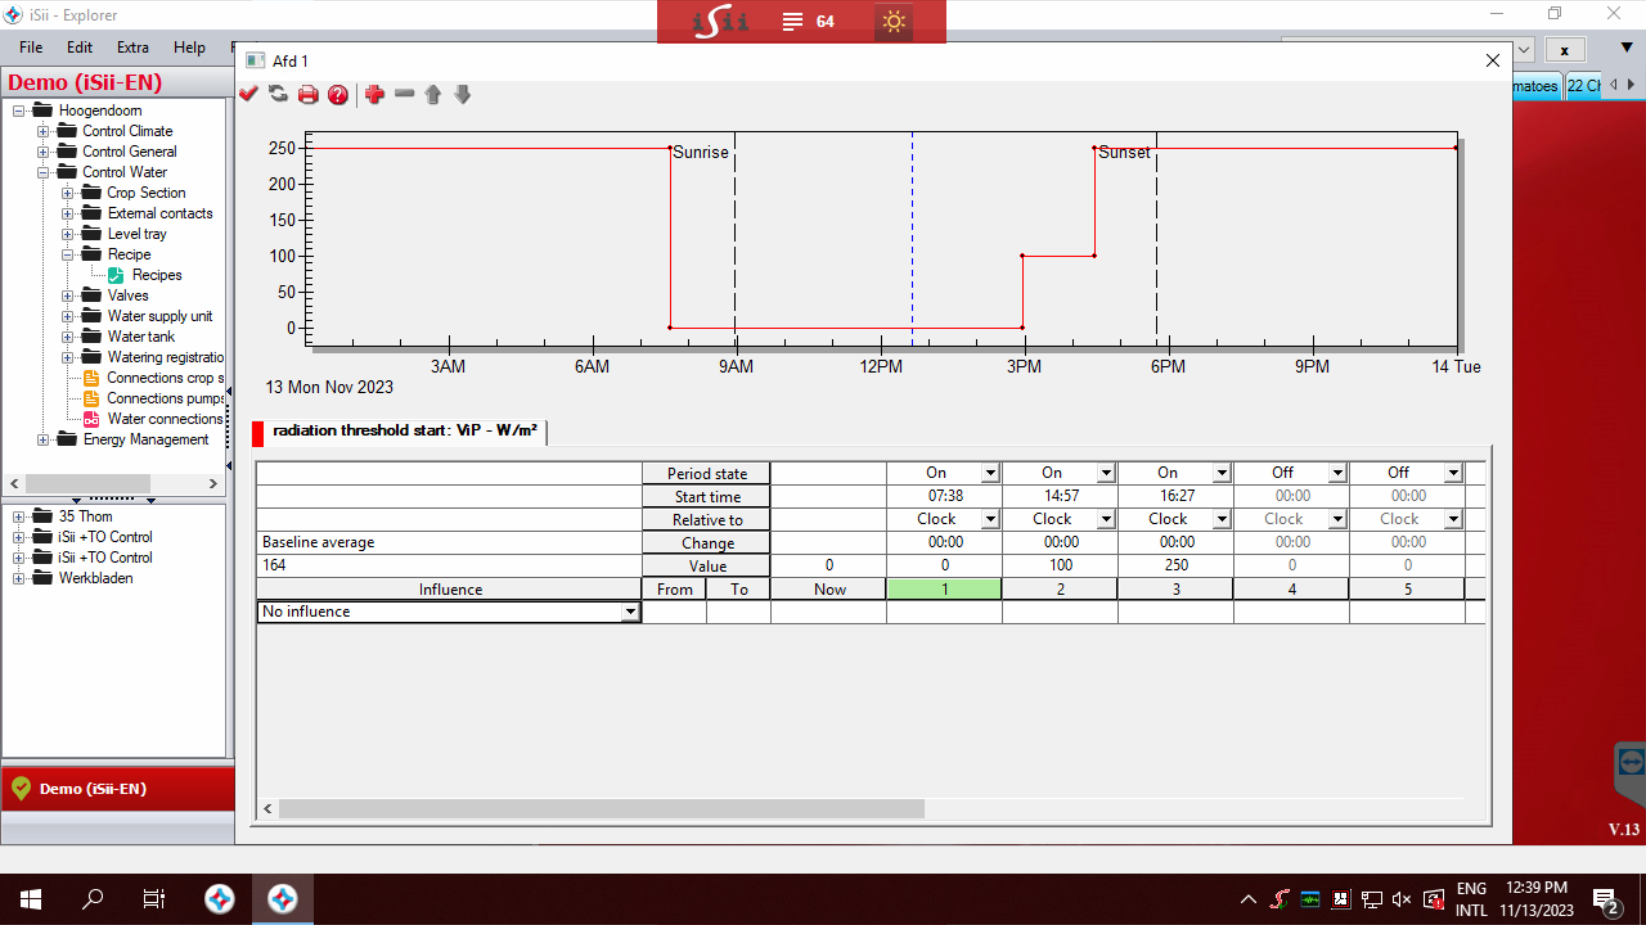Click the period 2 column header button
This screenshot has width=1646, height=925.
click(1060, 589)
